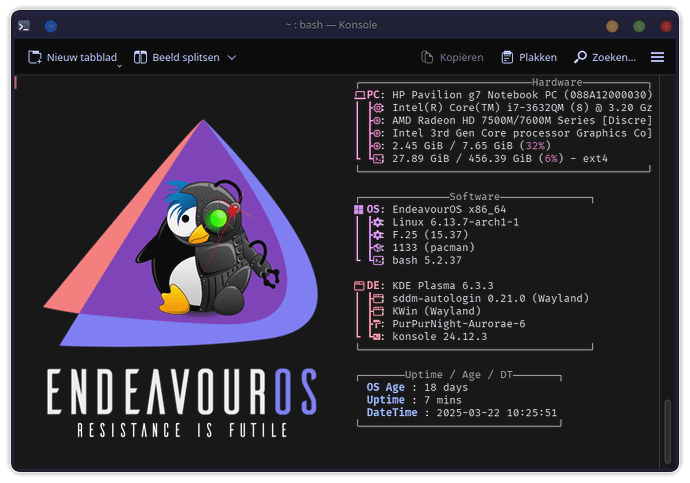Click the window icon beside DE label
Image resolution: width=690 pixels, height=483 pixels.
point(360,286)
